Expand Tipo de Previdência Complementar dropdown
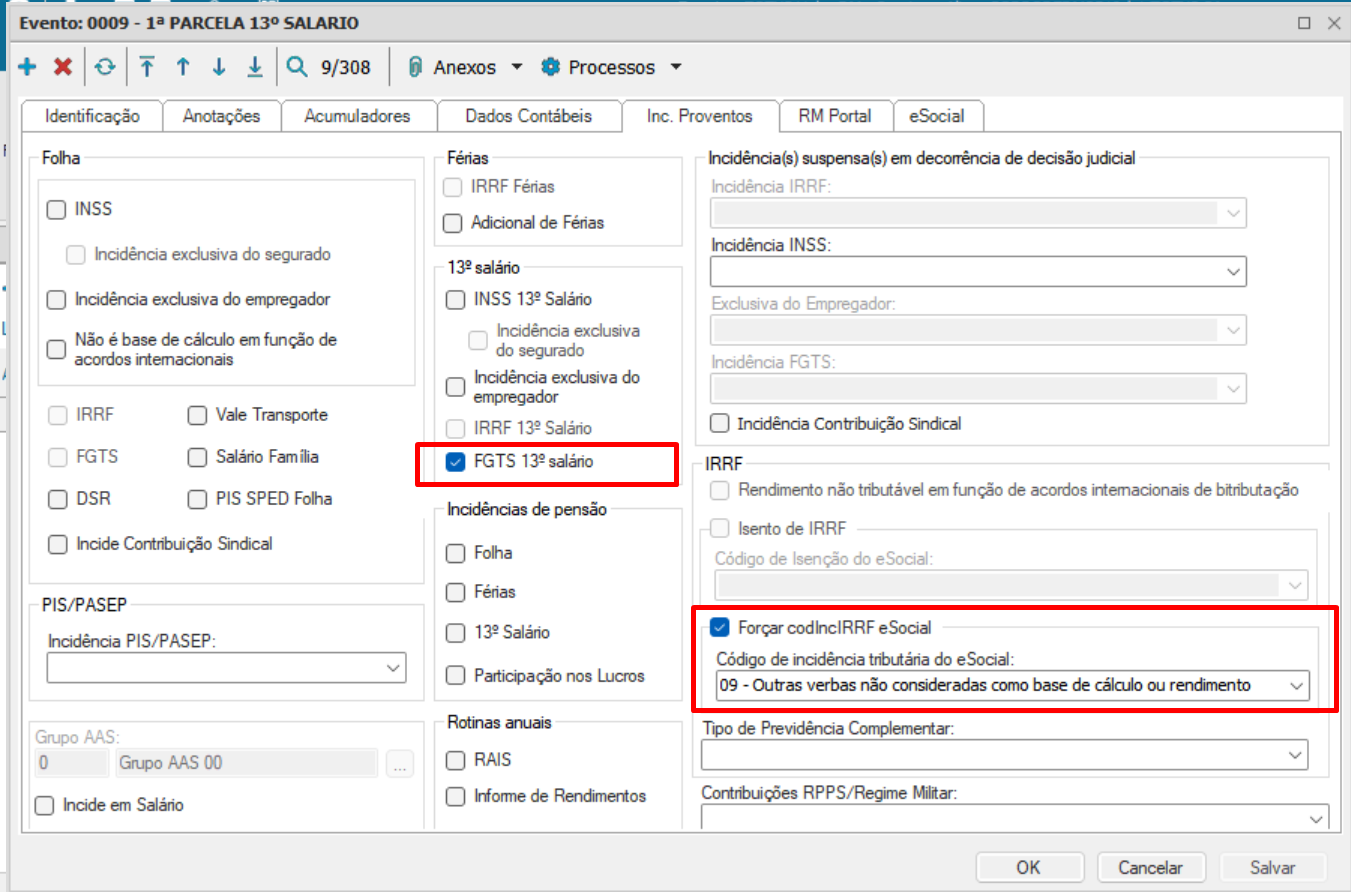 [1296, 755]
